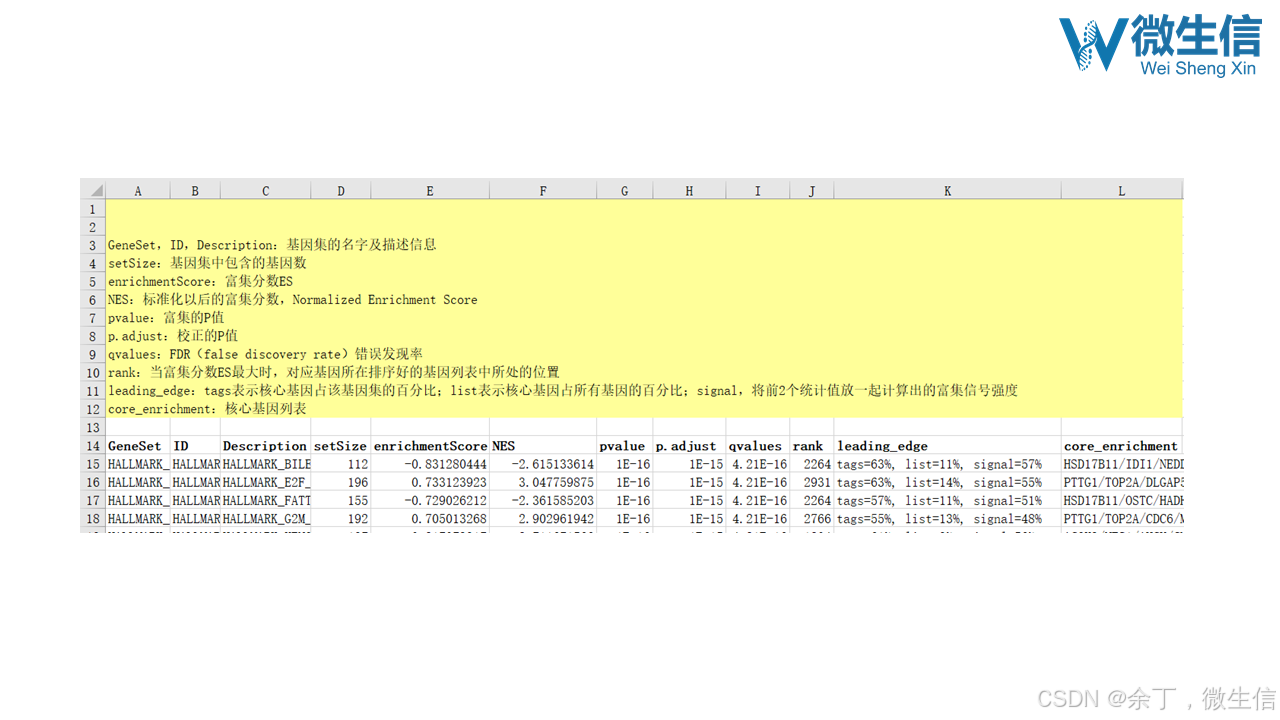Select column header E
The image size is (1280, 720).
(x=429, y=190)
